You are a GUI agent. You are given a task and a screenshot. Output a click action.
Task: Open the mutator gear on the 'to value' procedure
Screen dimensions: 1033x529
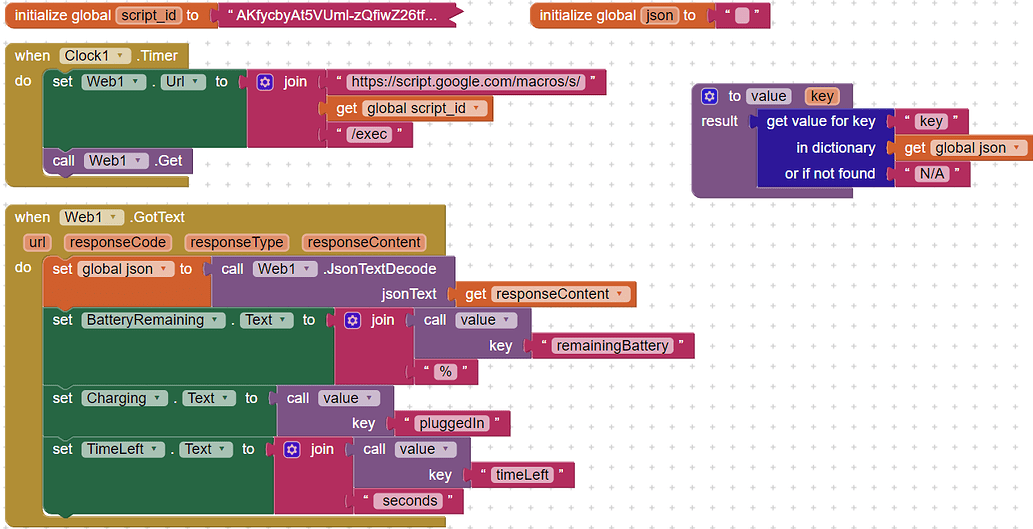point(710,96)
